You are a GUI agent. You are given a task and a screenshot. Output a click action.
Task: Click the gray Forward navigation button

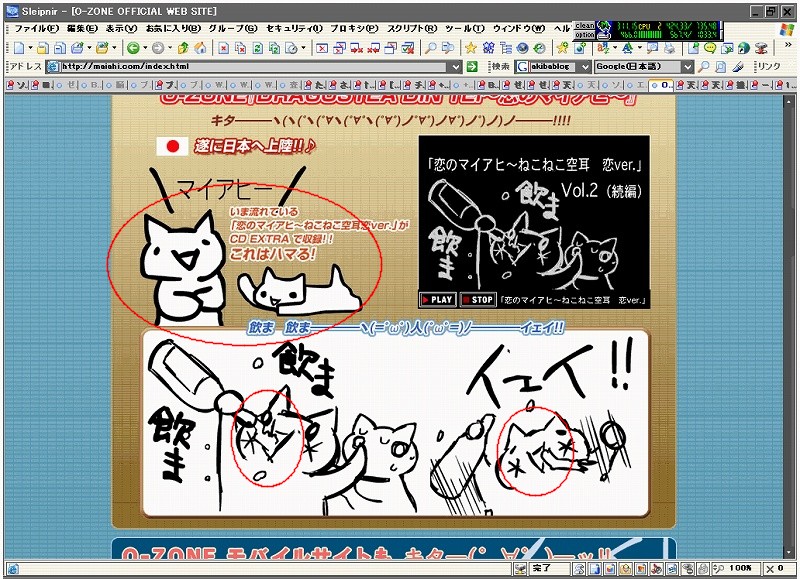click(x=158, y=48)
